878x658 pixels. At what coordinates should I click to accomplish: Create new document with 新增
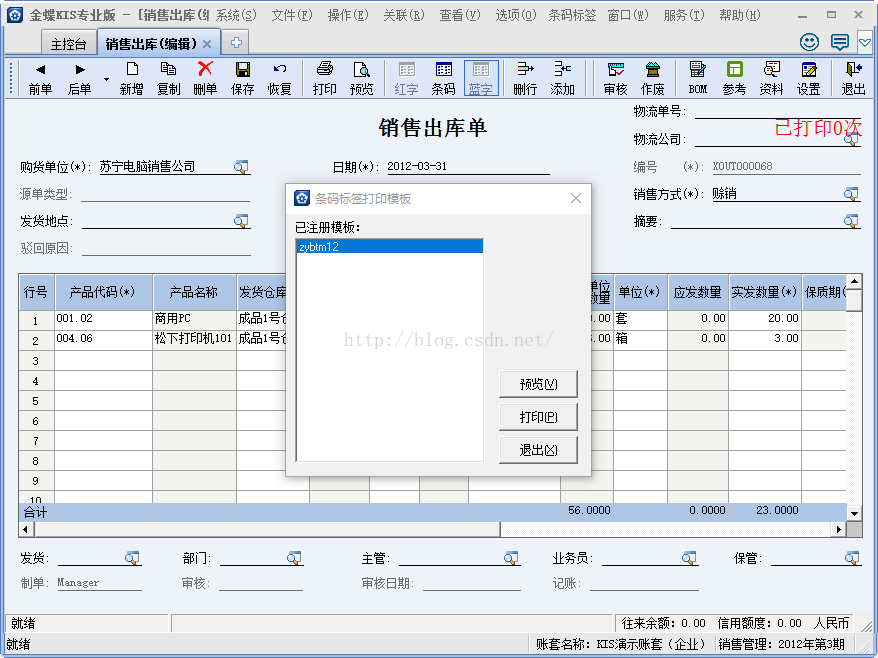[x=132, y=78]
